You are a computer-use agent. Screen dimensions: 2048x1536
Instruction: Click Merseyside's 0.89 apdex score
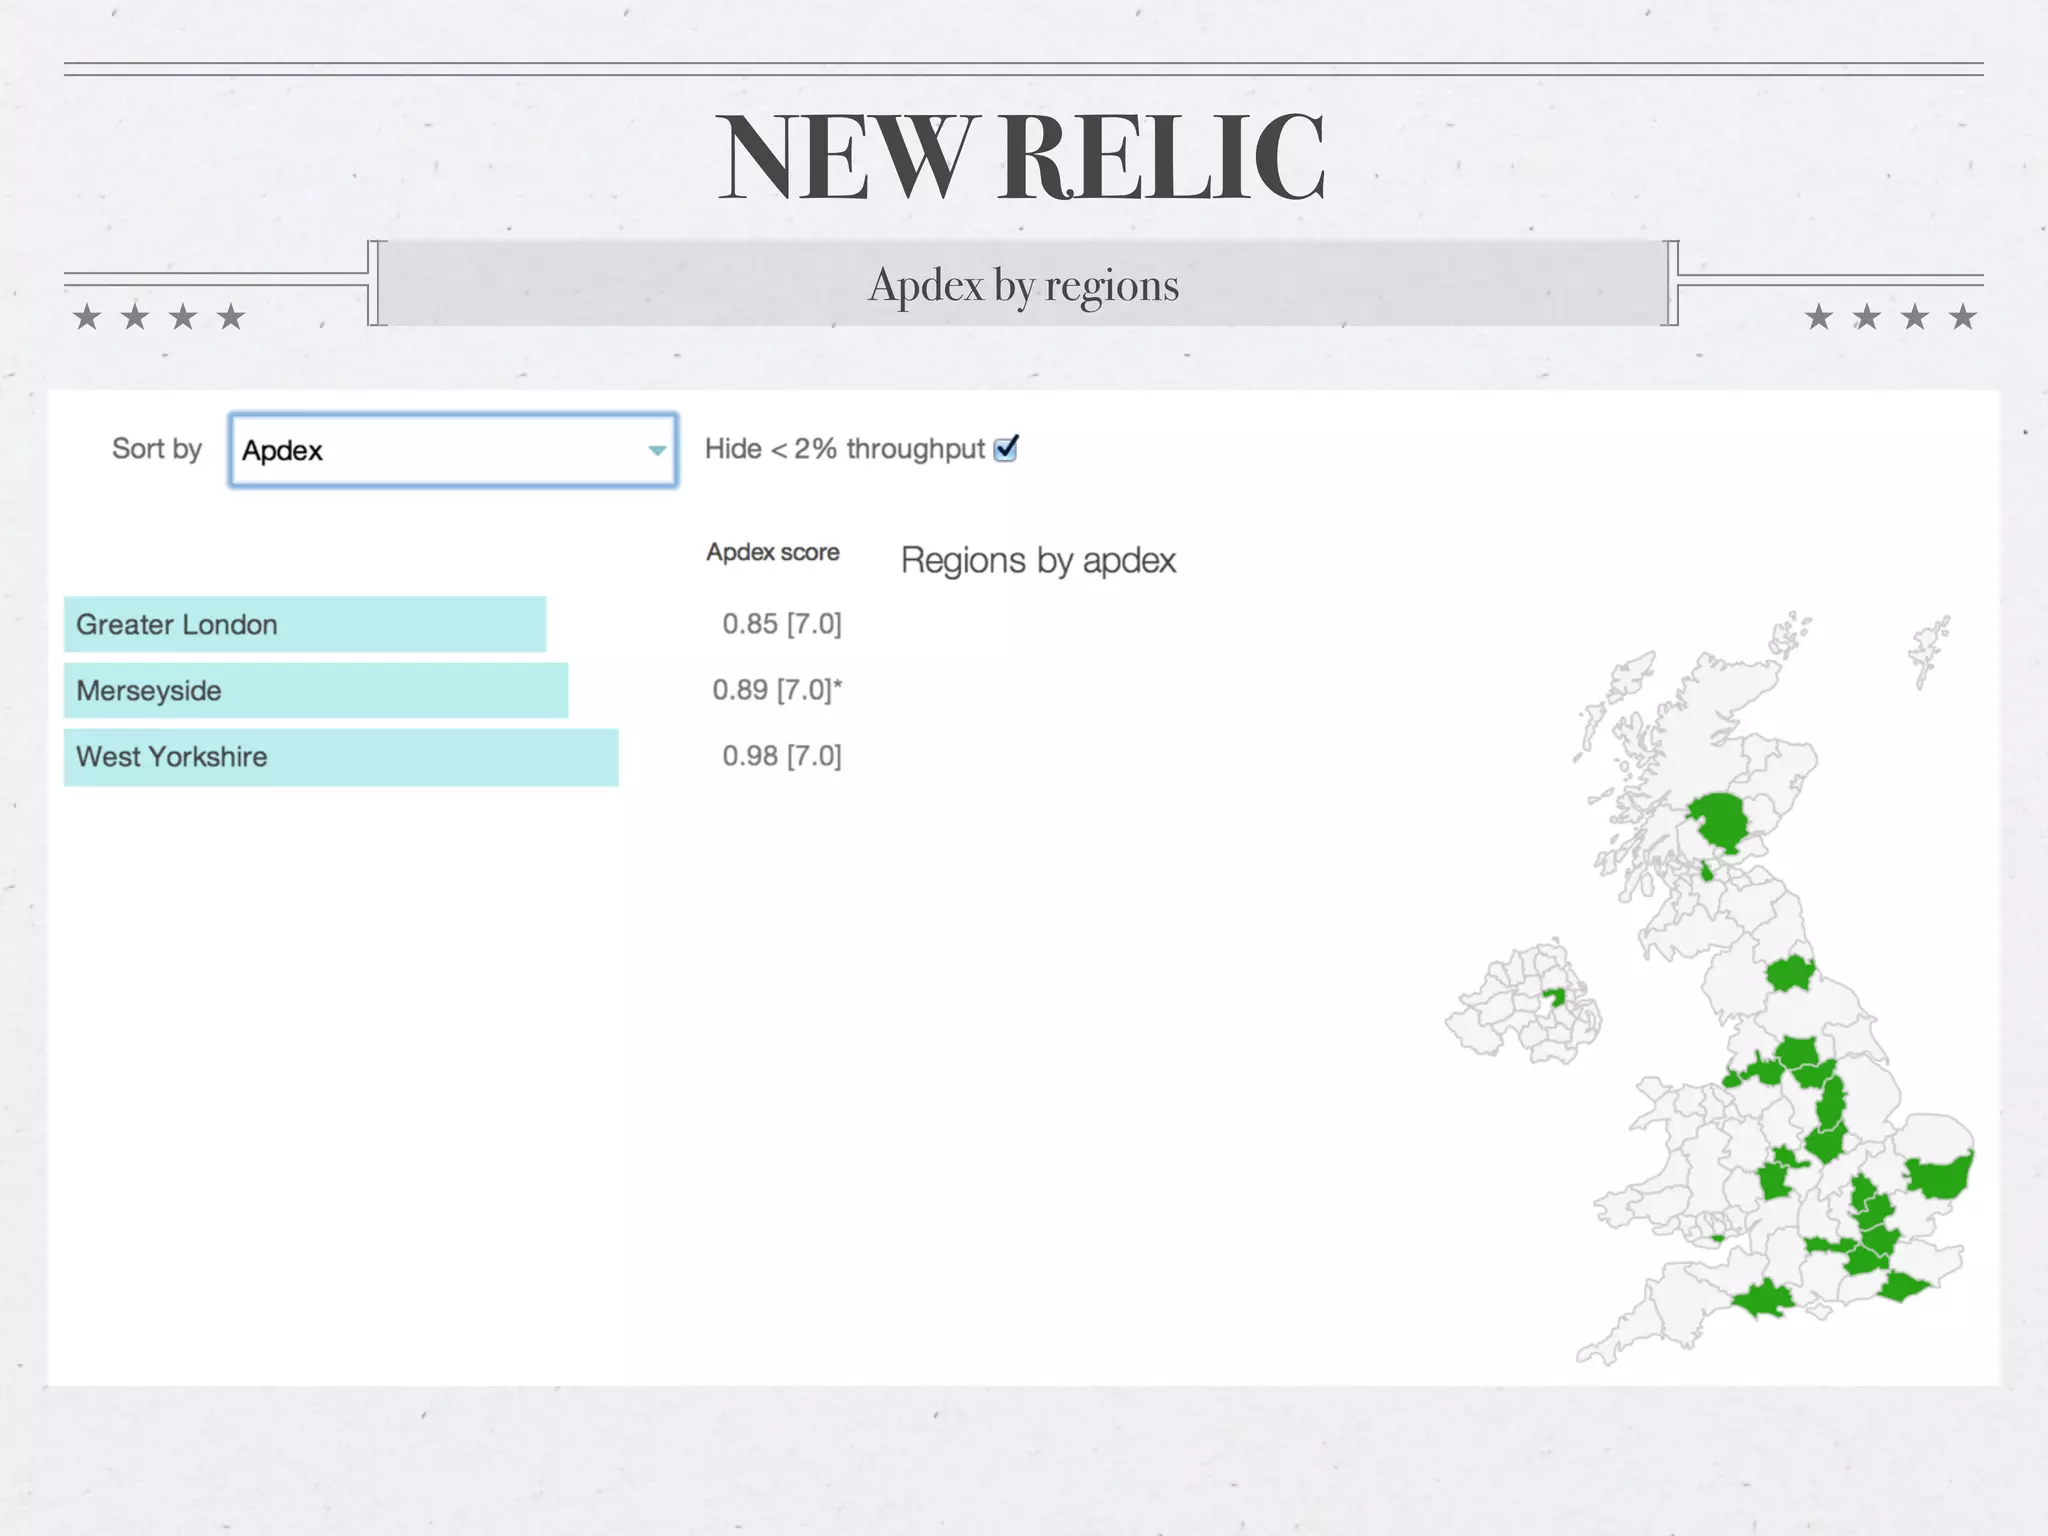click(776, 690)
